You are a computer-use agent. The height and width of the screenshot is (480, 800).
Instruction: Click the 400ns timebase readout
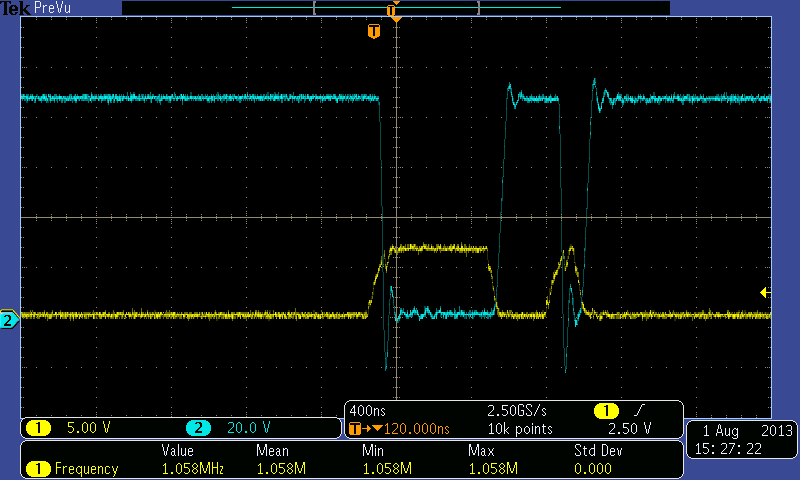click(367, 411)
